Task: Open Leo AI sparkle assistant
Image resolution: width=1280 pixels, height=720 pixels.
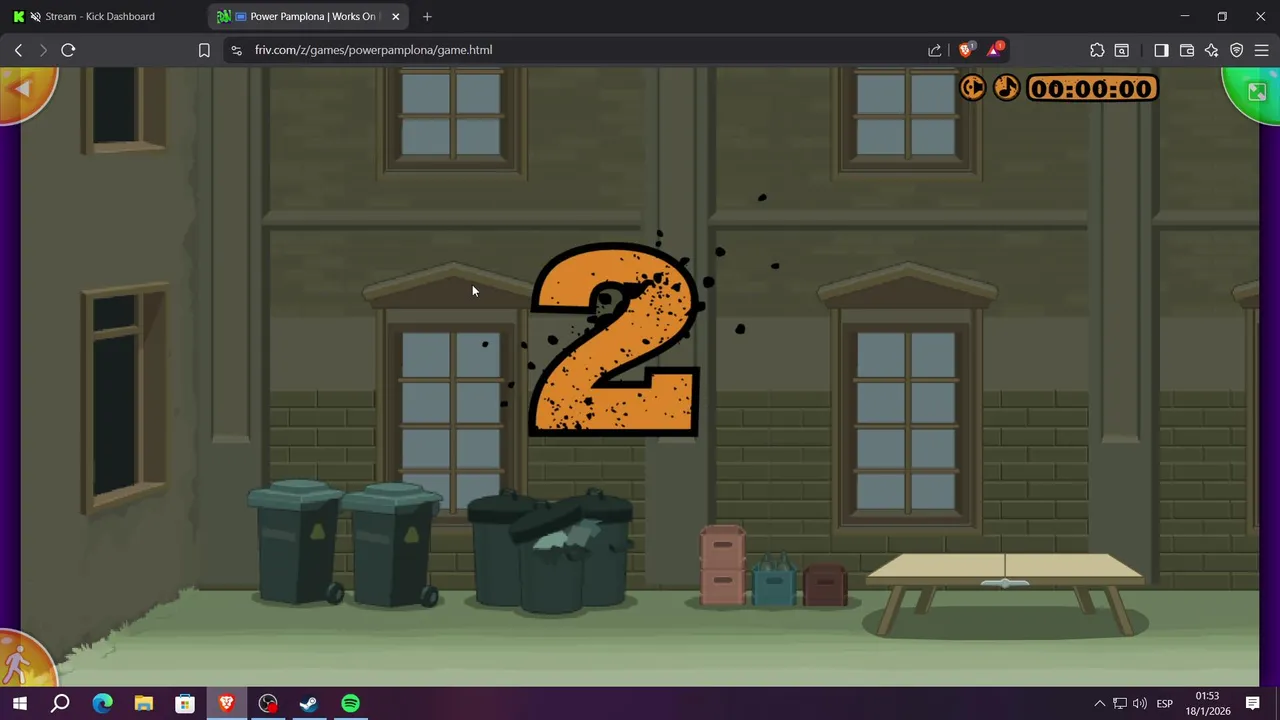Action: 1212,50
